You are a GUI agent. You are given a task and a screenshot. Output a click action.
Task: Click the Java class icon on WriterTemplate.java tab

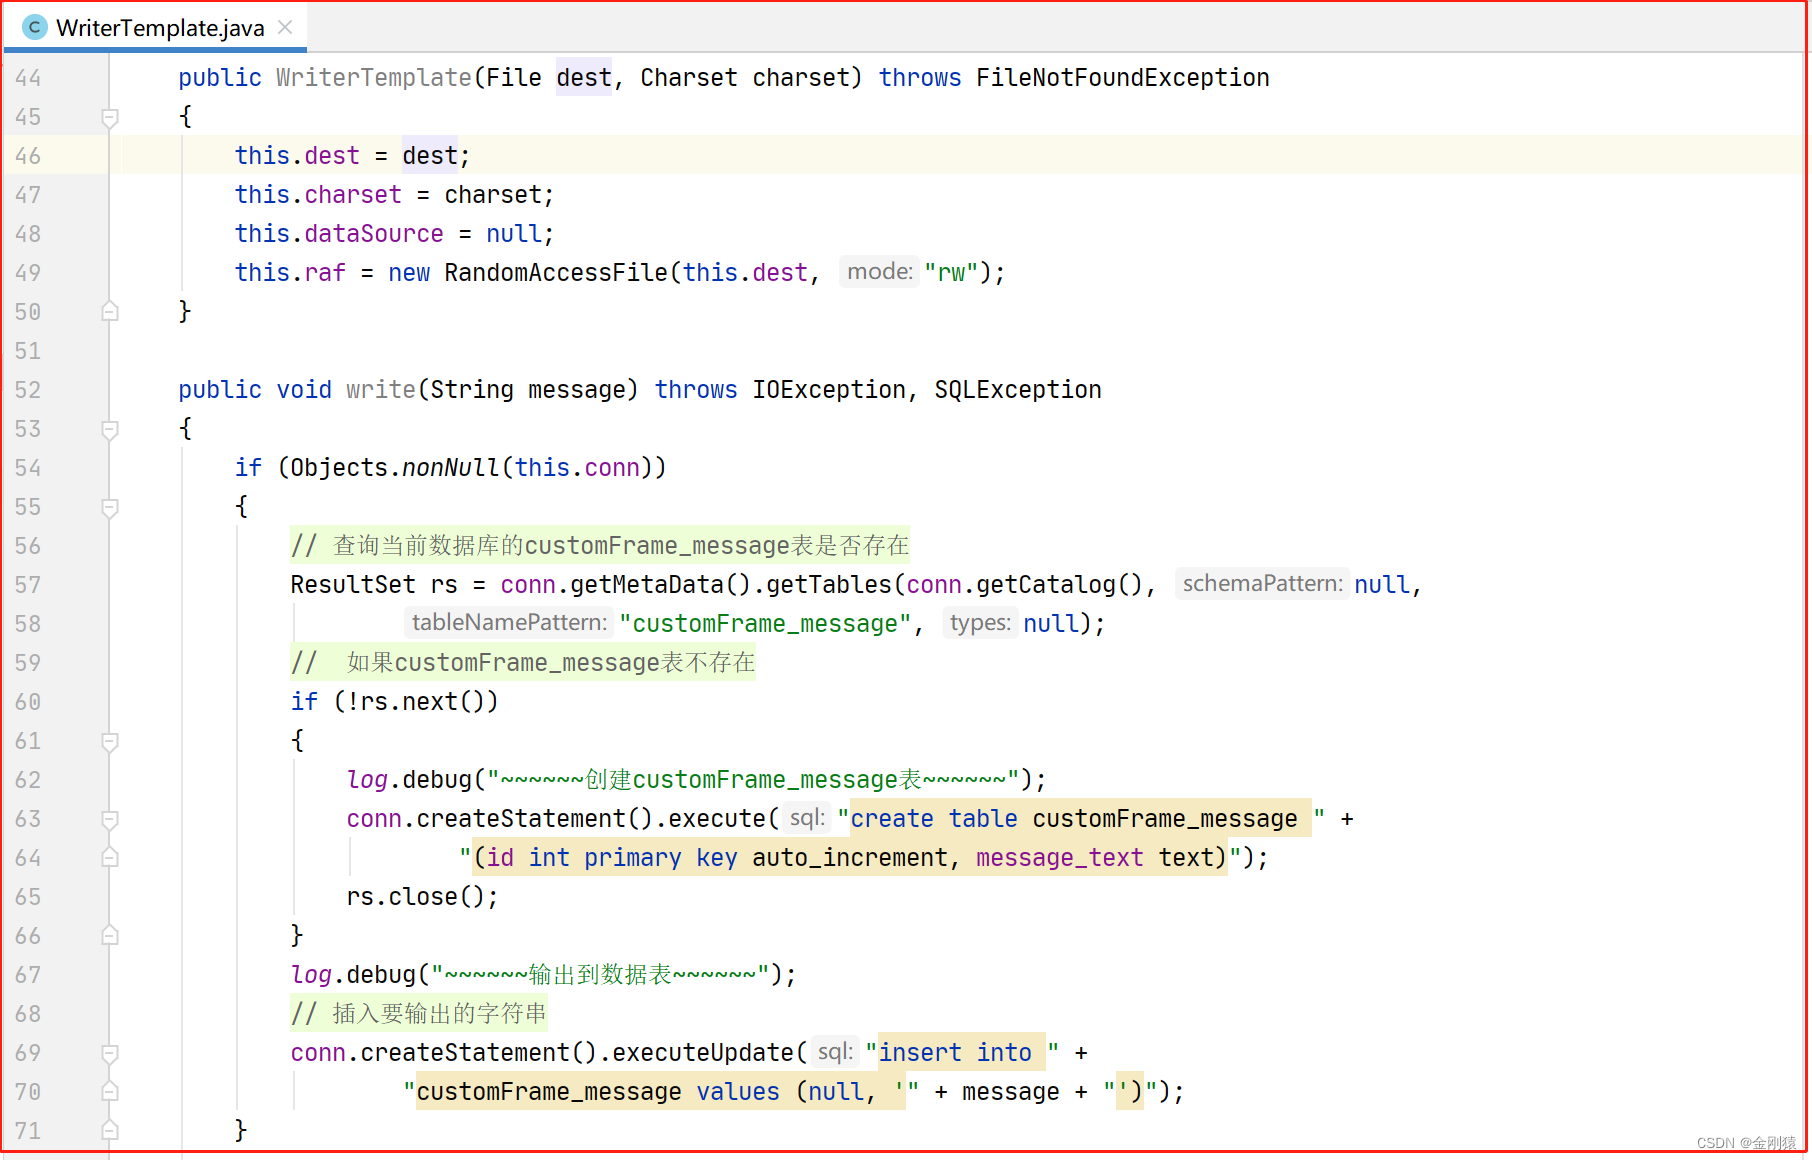[34, 27]
